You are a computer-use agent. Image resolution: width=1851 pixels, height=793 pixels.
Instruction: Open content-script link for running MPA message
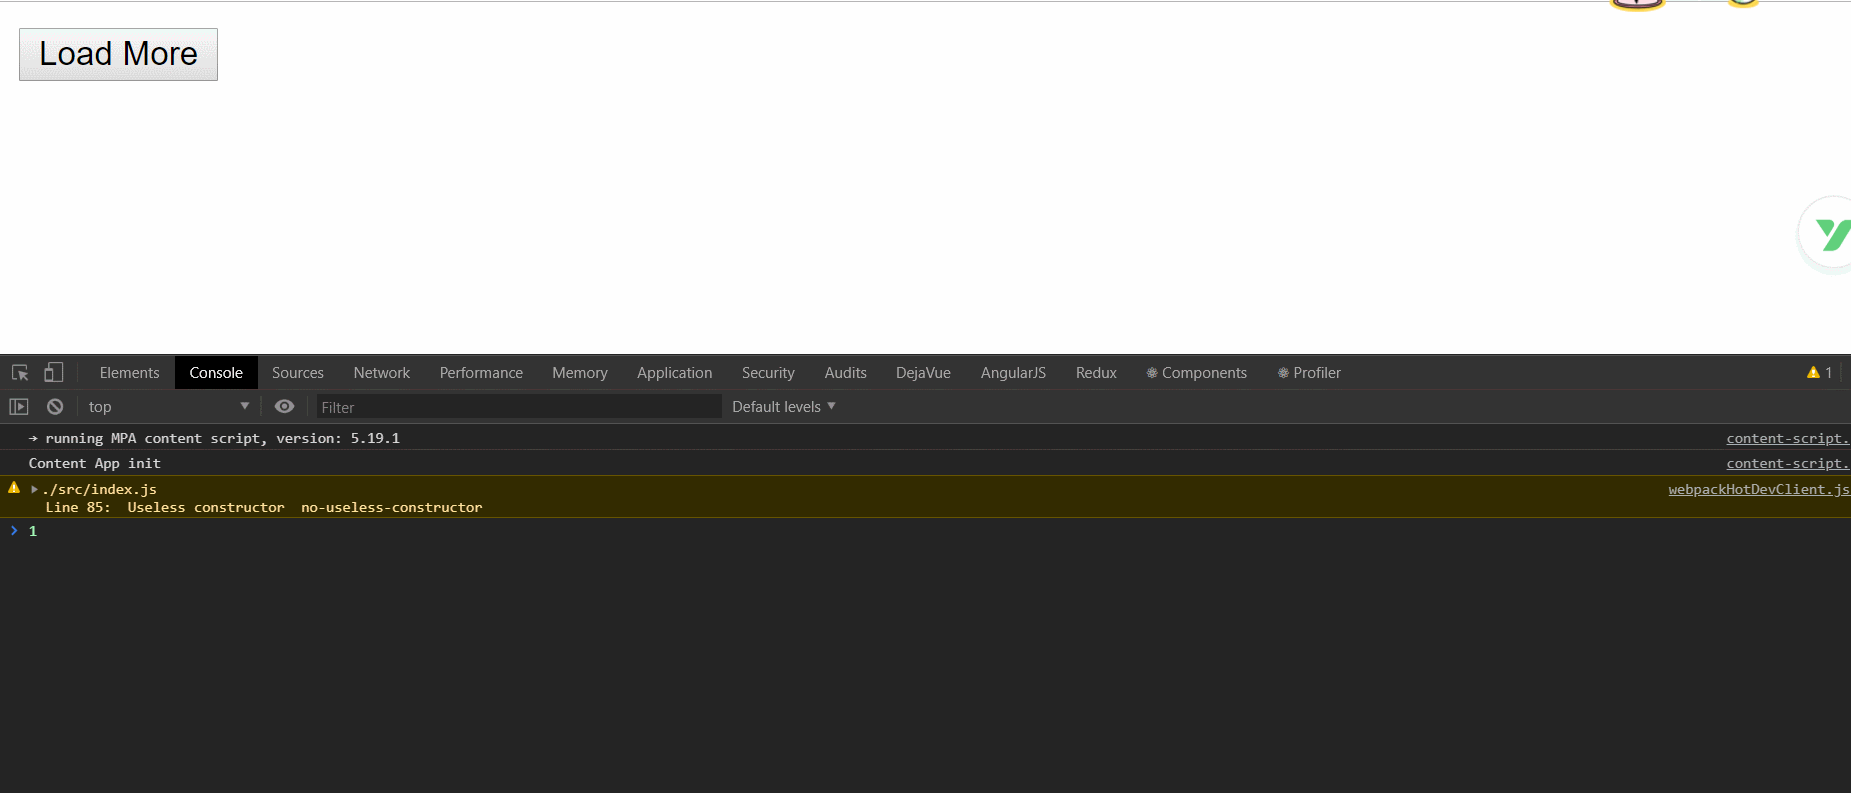coord(1787,439)
